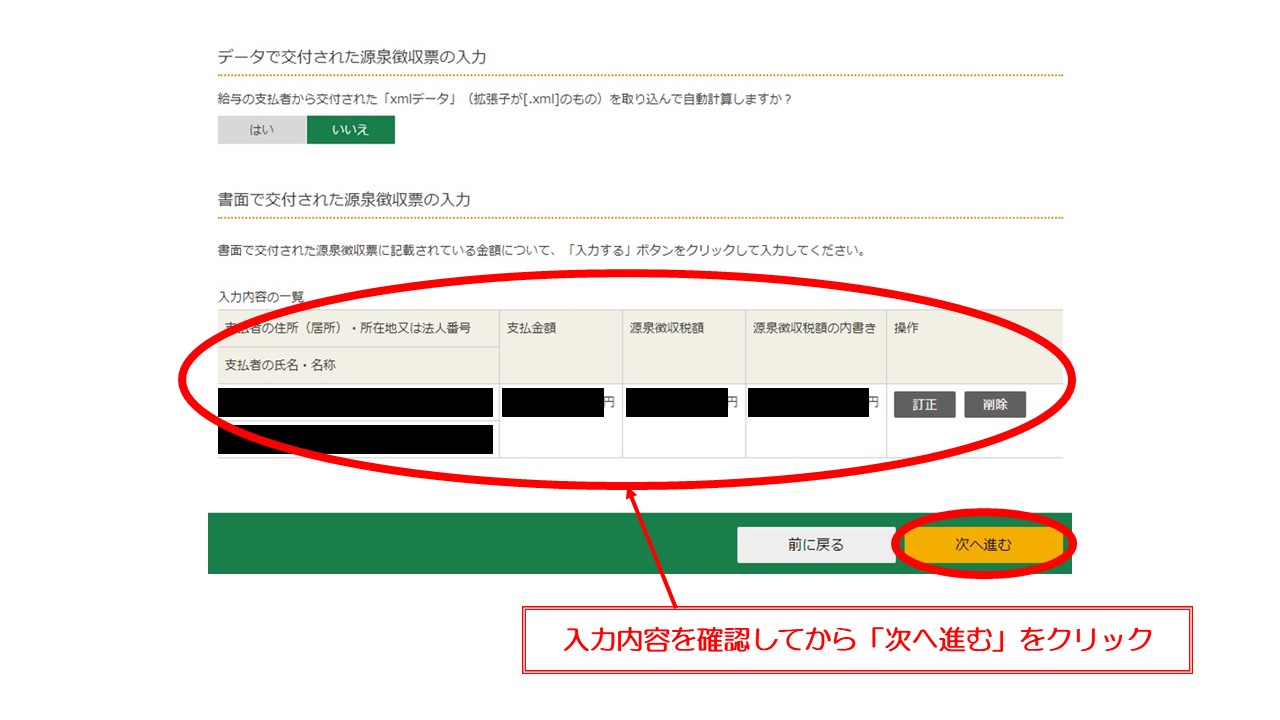Click the 削除 button in the table row
Viewport: 1280px width, 720px height.
click(x=995, y=405)
